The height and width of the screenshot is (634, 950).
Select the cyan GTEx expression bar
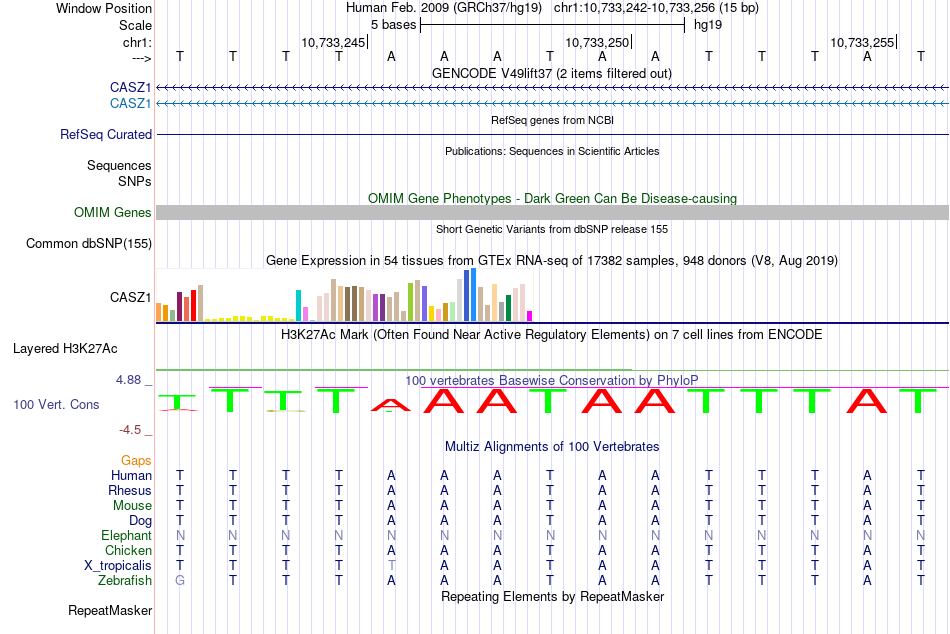298,305
